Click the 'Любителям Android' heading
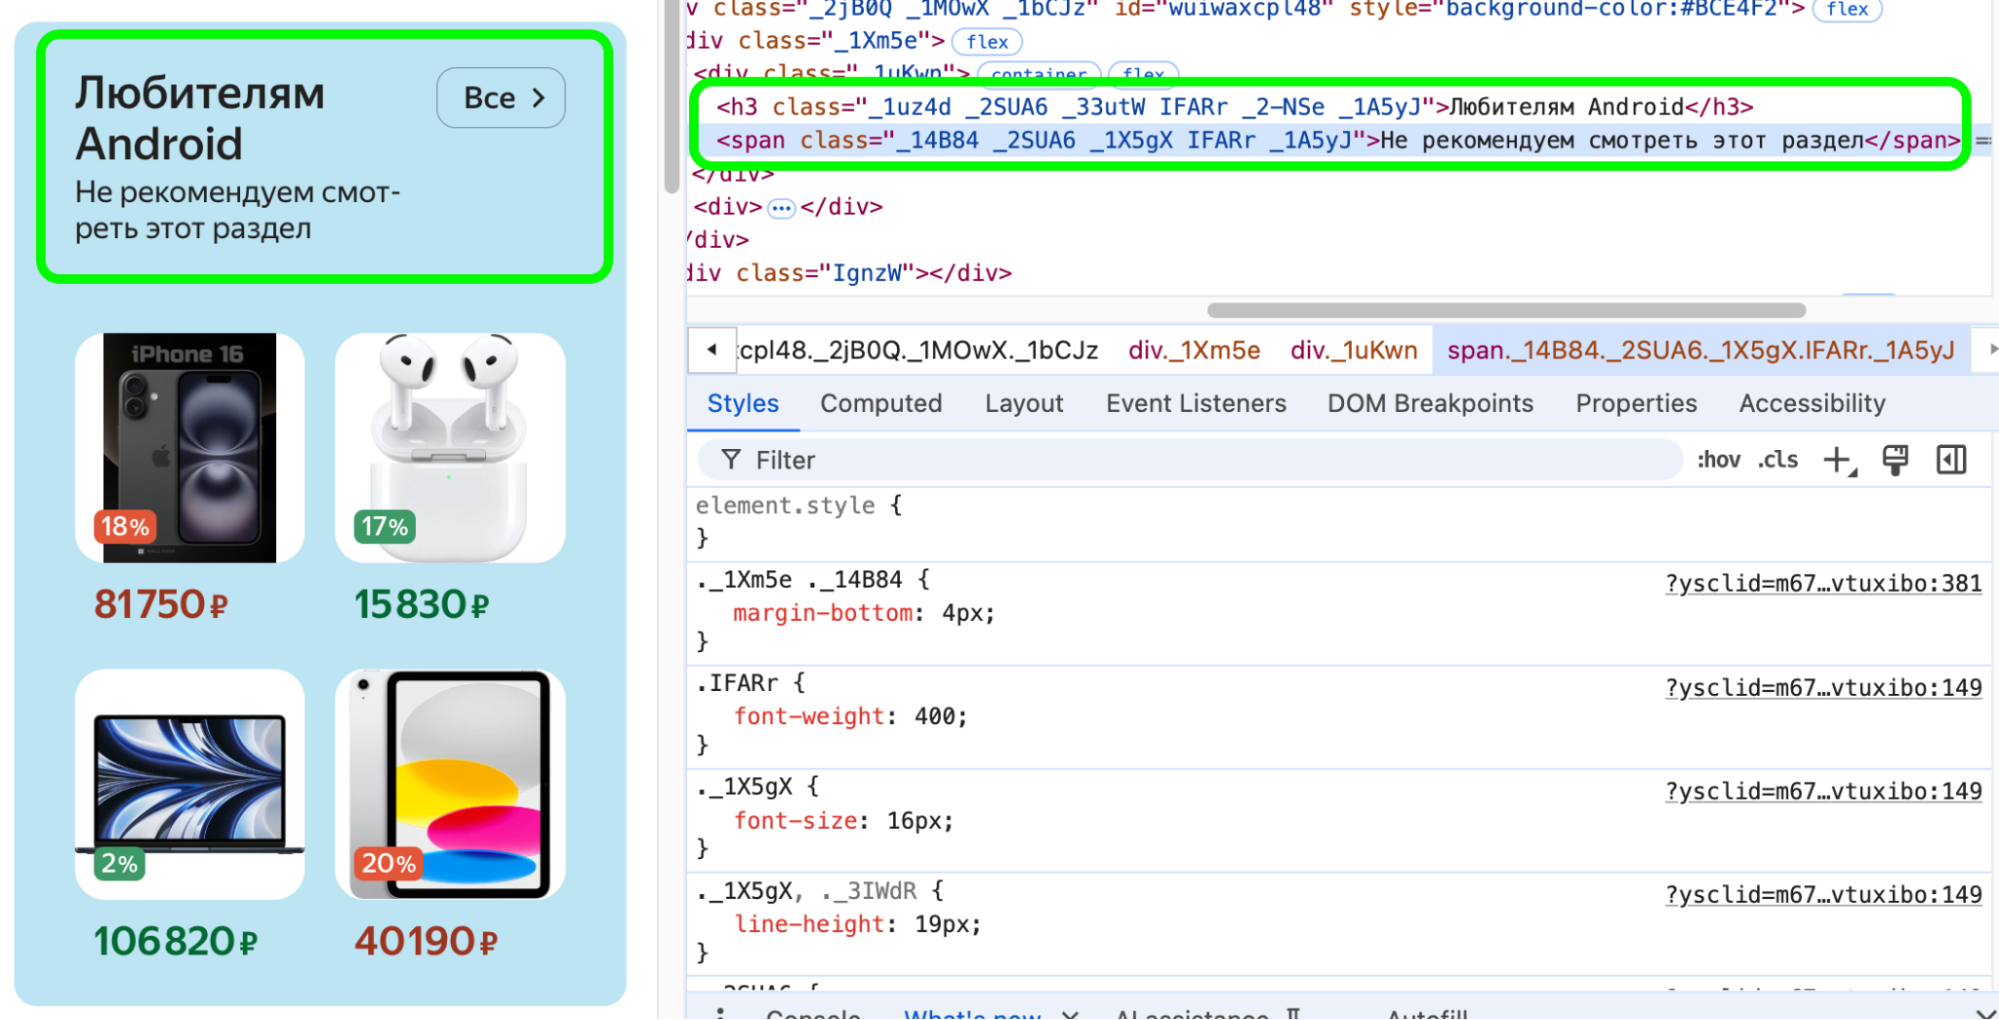1999x1020 pixels. [200, 118]
